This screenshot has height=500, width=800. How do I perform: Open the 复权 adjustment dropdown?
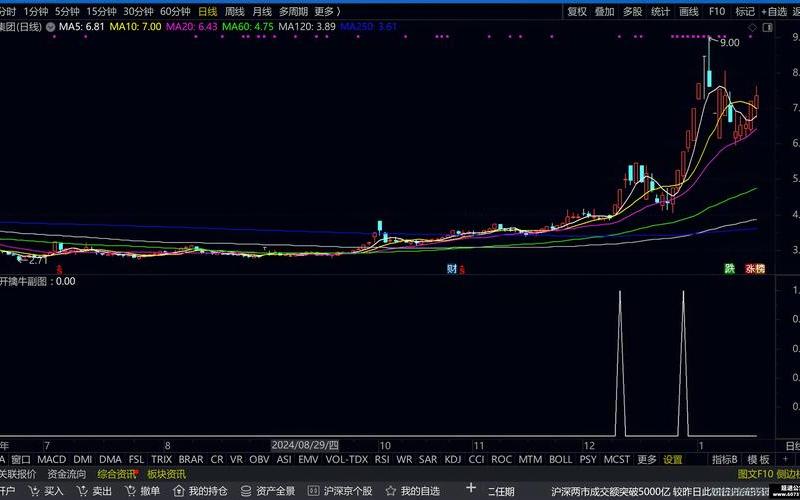pos(577,12)
